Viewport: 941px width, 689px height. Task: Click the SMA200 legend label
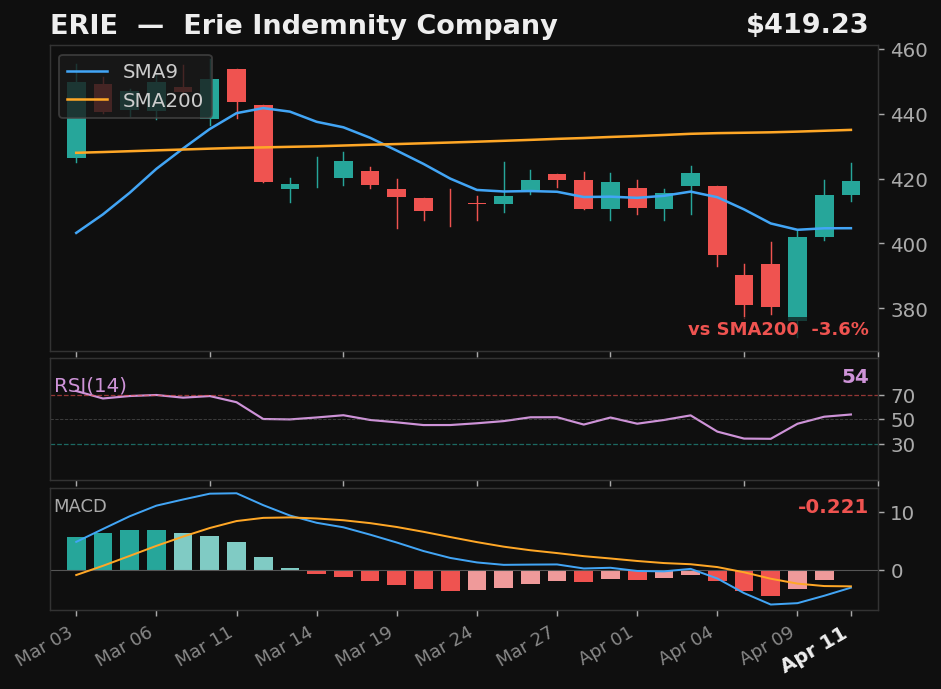tap(163, 100)
